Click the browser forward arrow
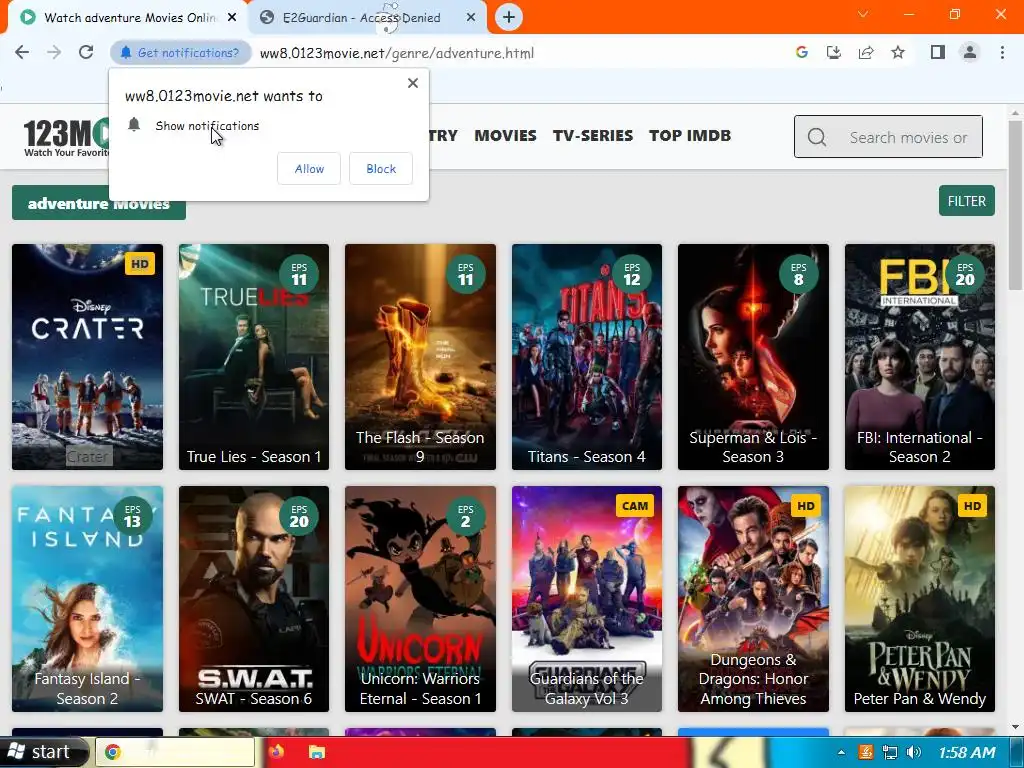1024x768 pixels. pyautogui.click(x=54, y=52)
